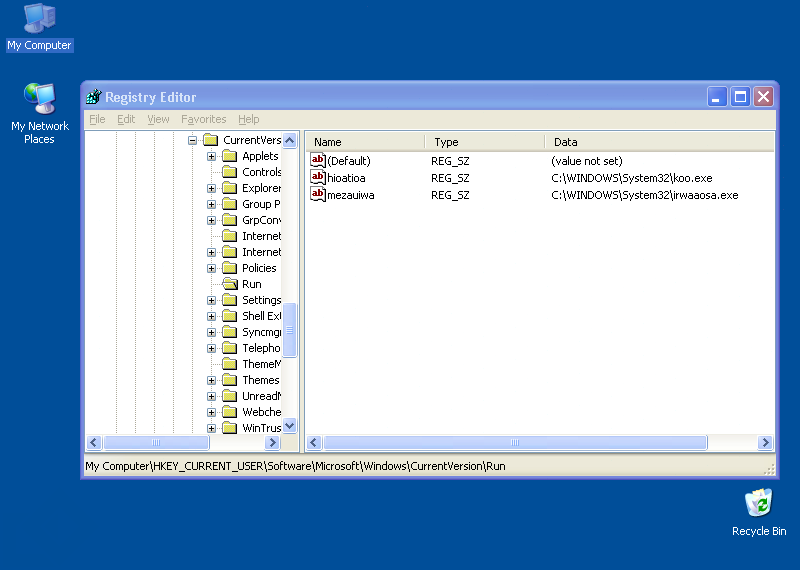Expand the Group P tree node
The image size is (800, 570).
click(x=211, y=204)
